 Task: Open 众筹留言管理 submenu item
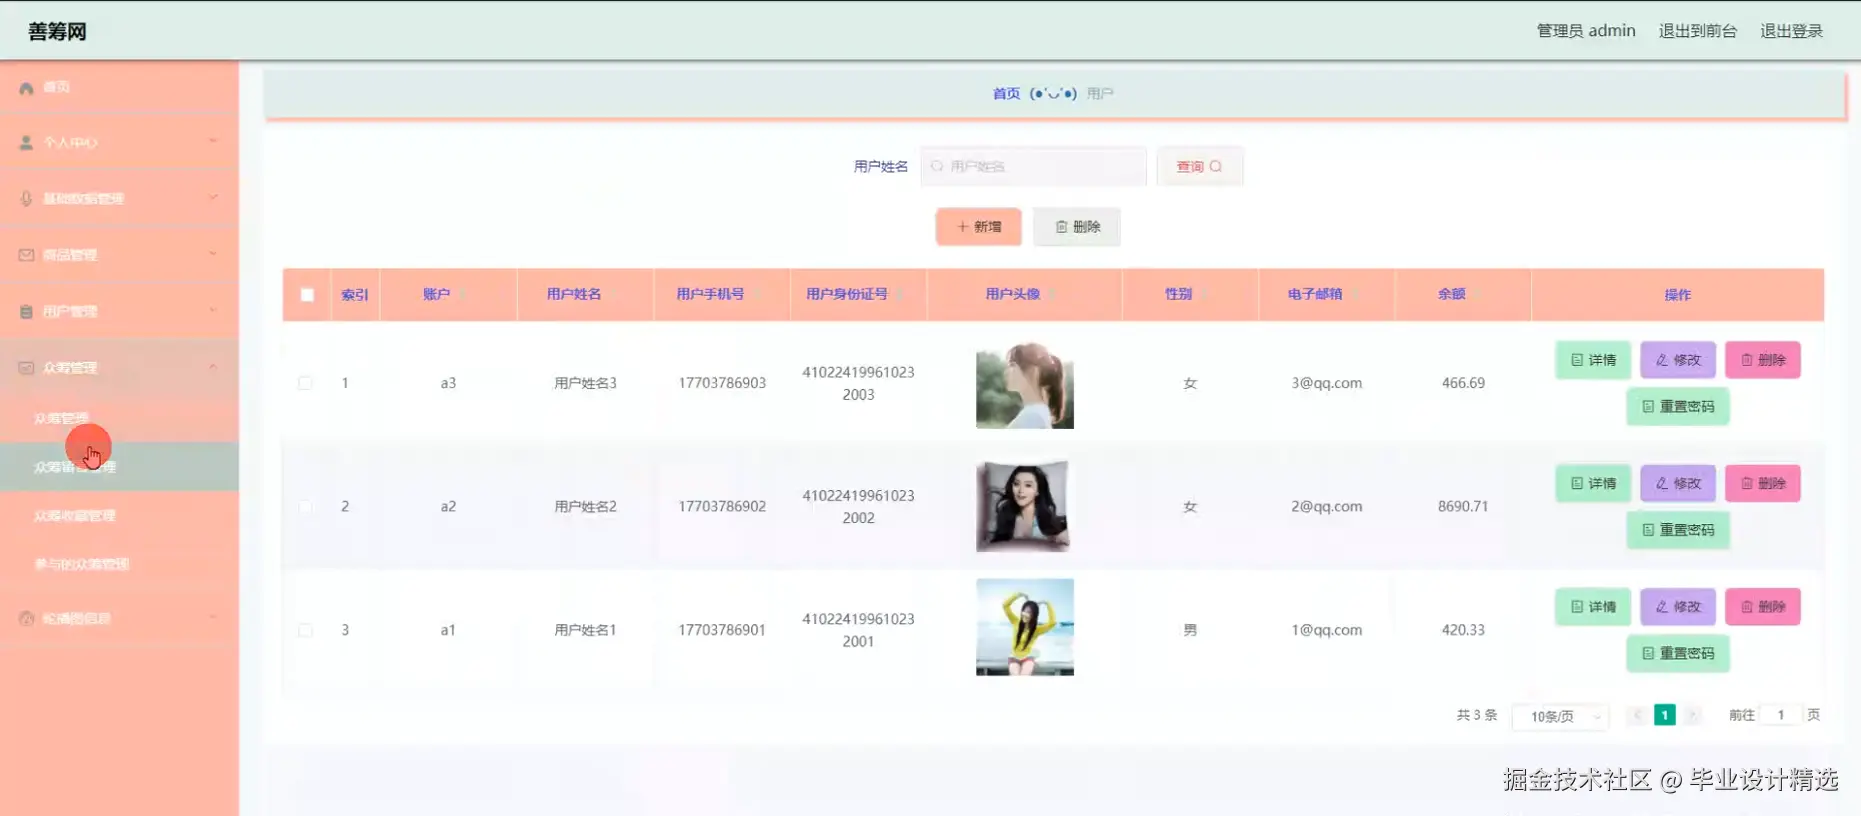[x=119, y=467]
